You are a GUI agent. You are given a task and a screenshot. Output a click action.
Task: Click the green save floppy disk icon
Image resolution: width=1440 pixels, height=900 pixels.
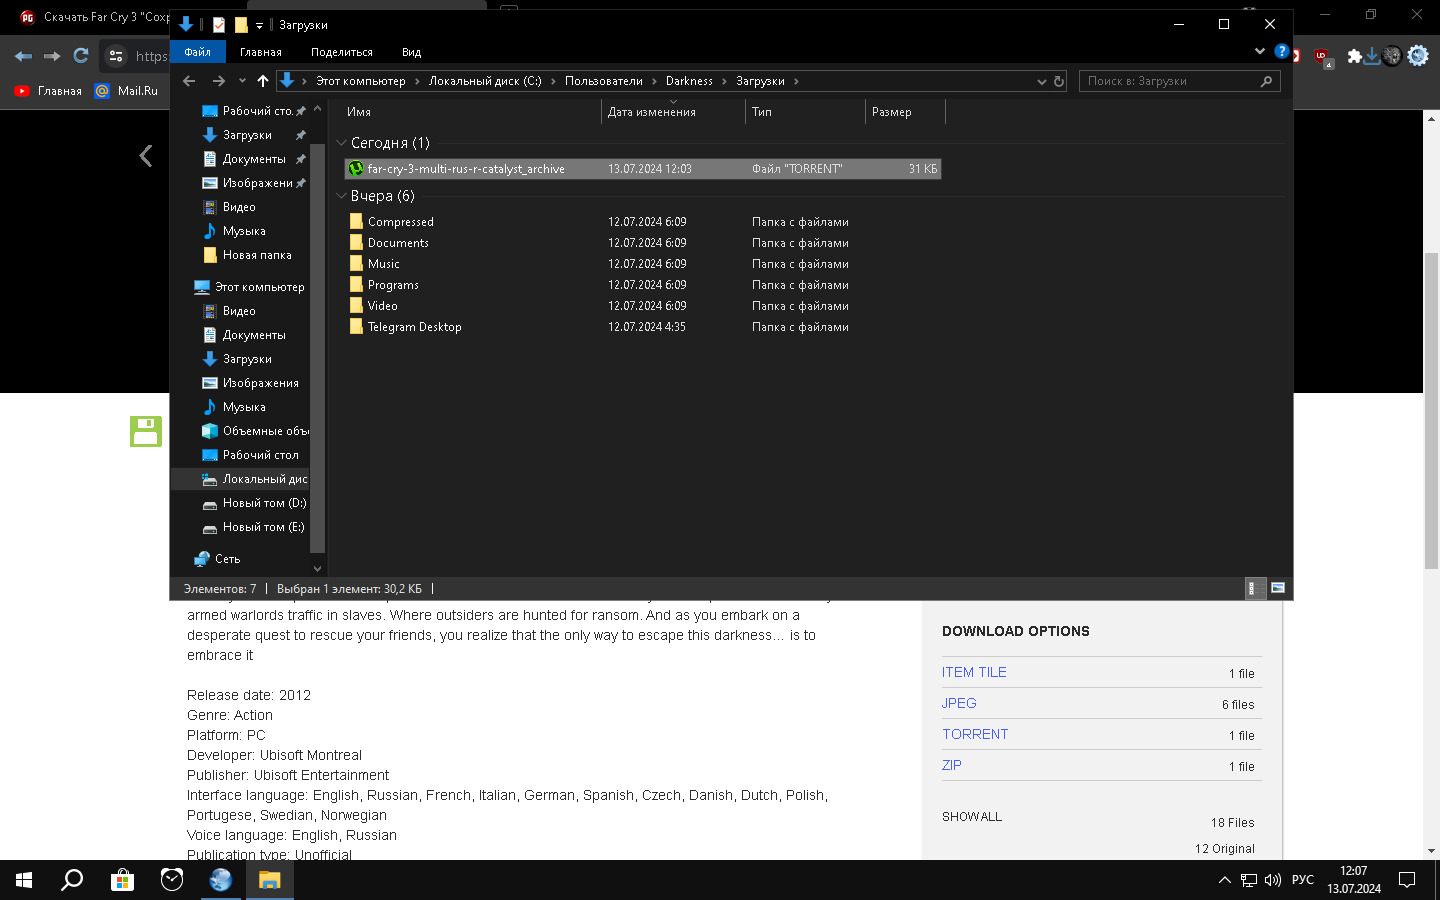pyautogui.click(x=146, y=431)
